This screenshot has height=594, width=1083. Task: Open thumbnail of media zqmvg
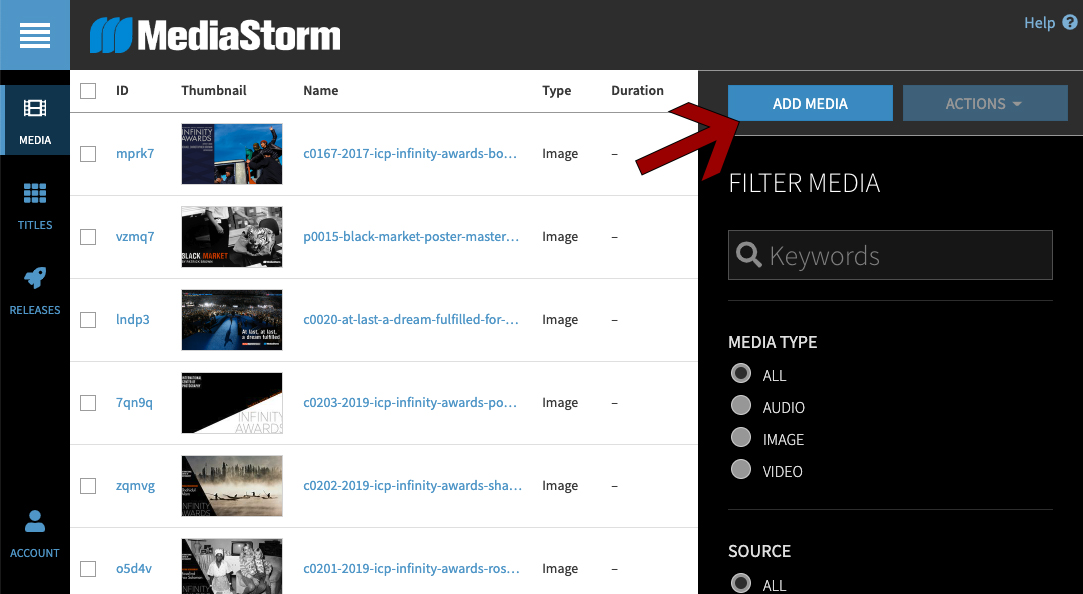coord(232,486)
